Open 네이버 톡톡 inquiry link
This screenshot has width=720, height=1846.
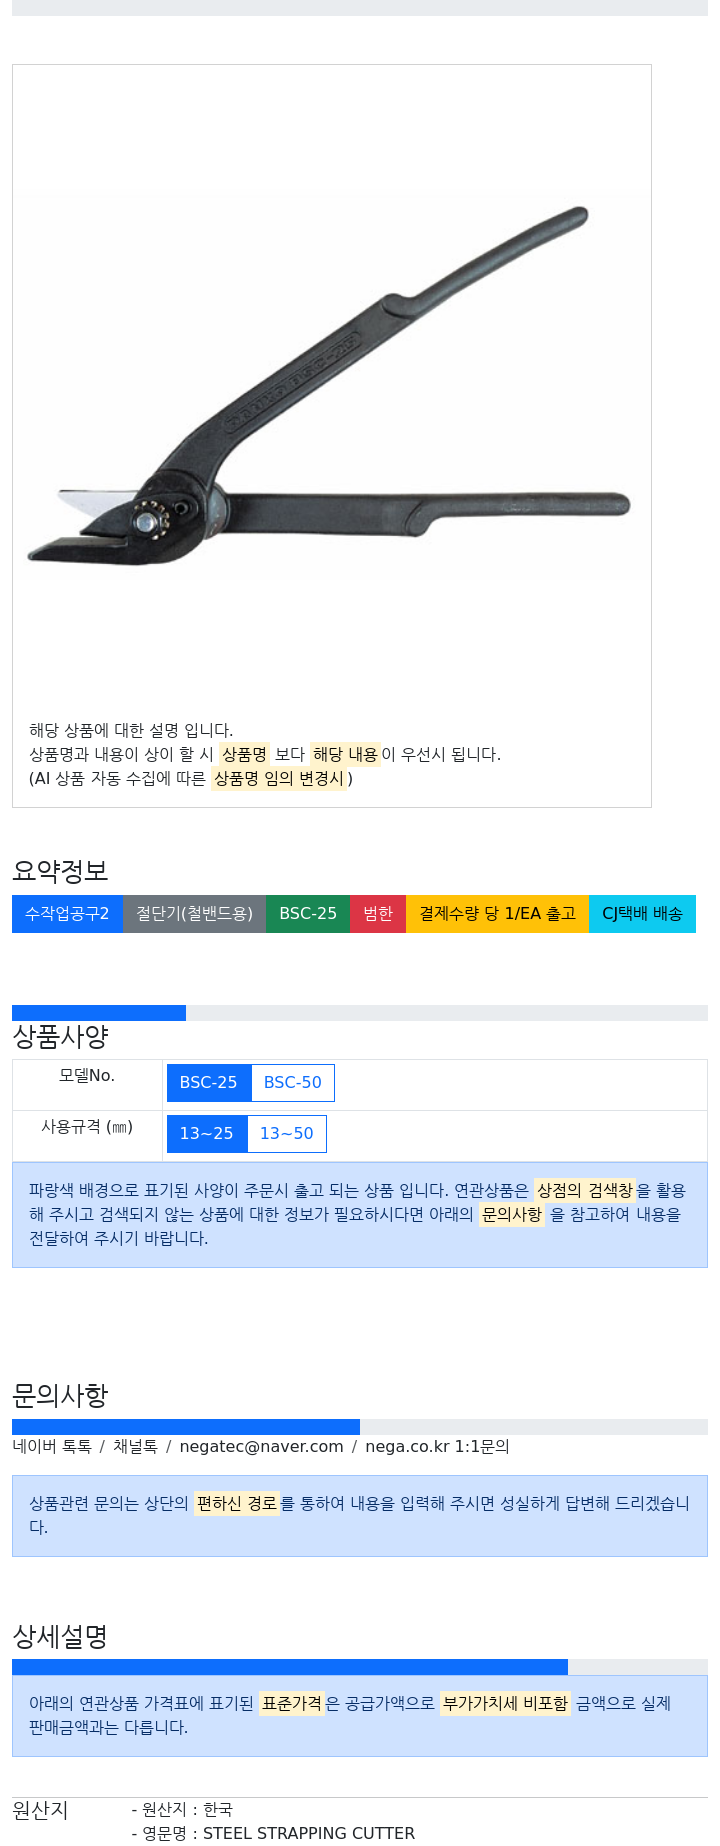[52, 1447]
